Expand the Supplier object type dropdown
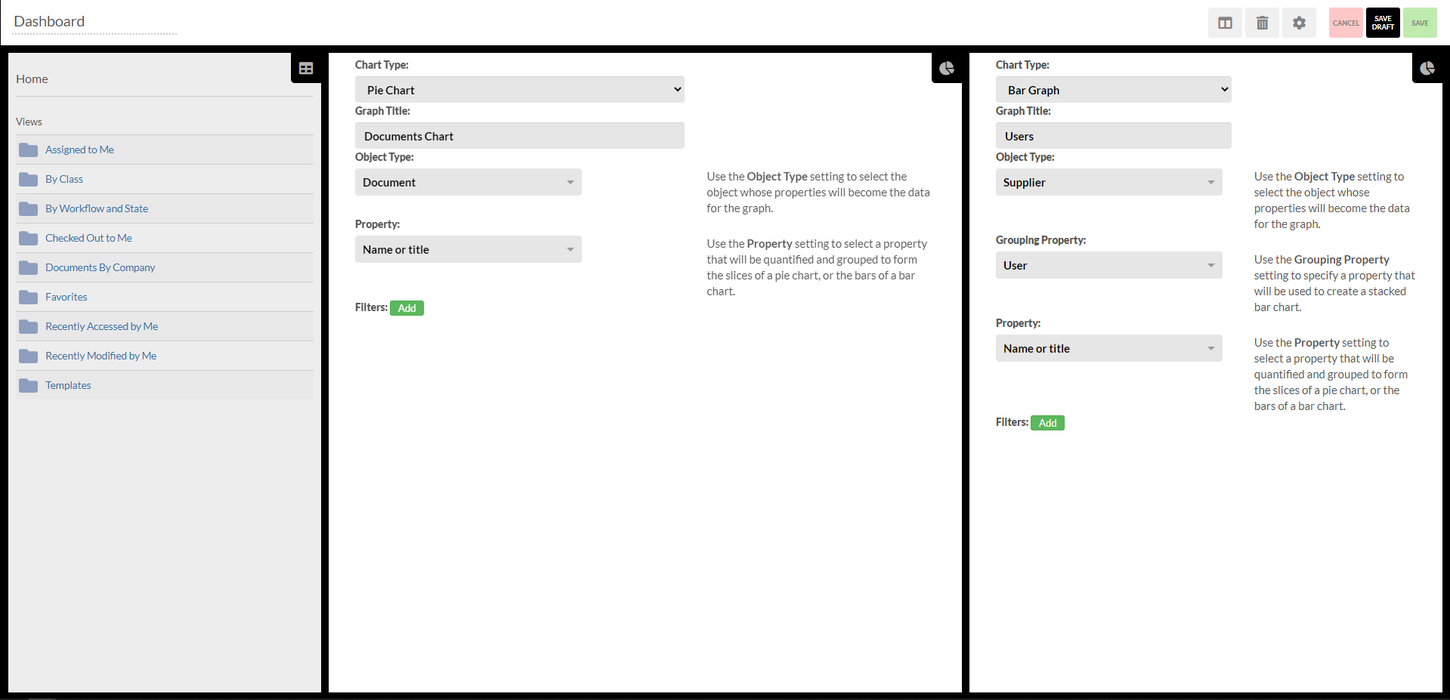Screen dimensions: 1450x700 click(1108, 182)
